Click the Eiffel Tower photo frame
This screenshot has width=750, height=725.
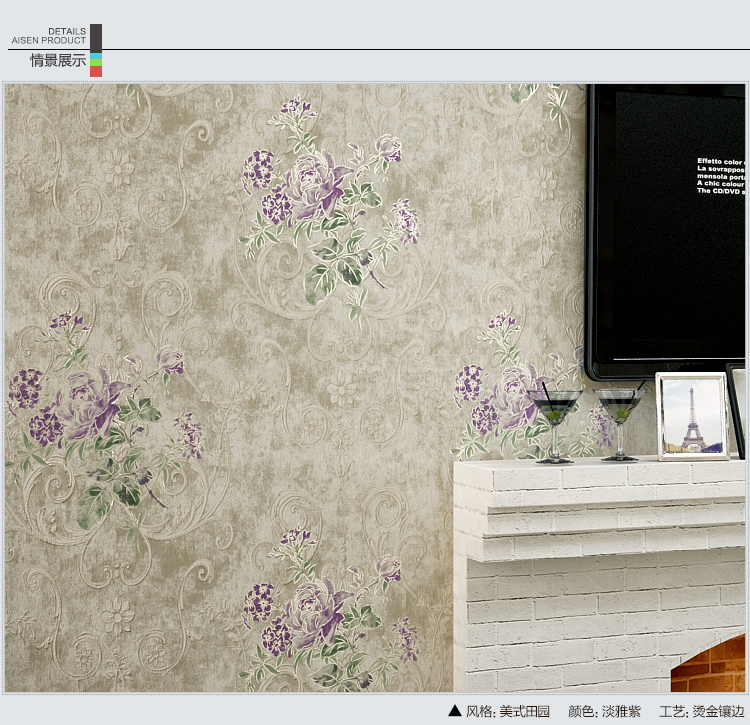click(691, 417)
